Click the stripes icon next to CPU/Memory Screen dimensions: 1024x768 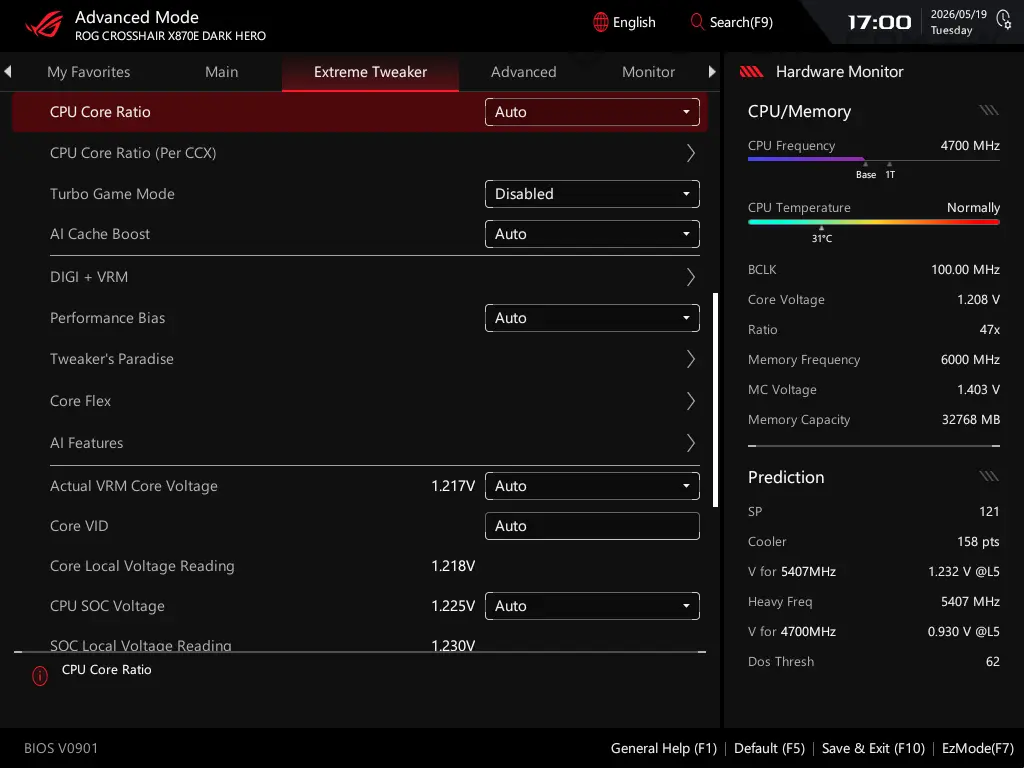coord(989,110)
